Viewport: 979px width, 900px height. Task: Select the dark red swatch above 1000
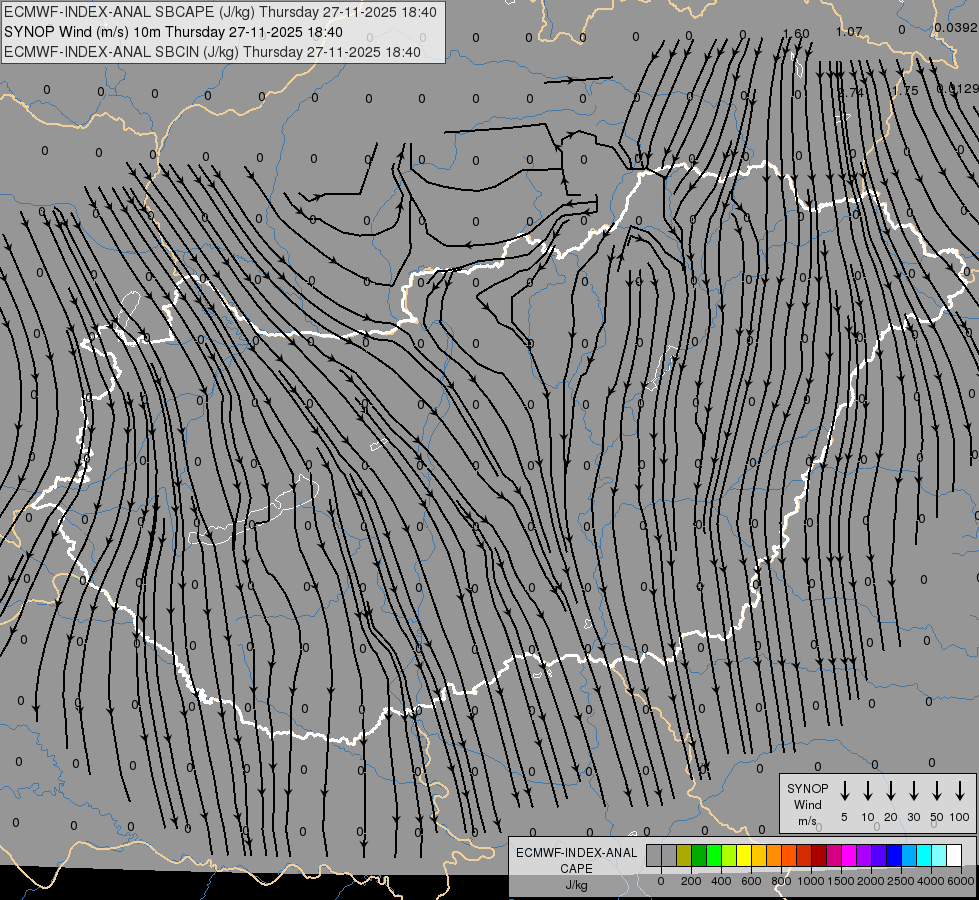click(x=819, y=855)
